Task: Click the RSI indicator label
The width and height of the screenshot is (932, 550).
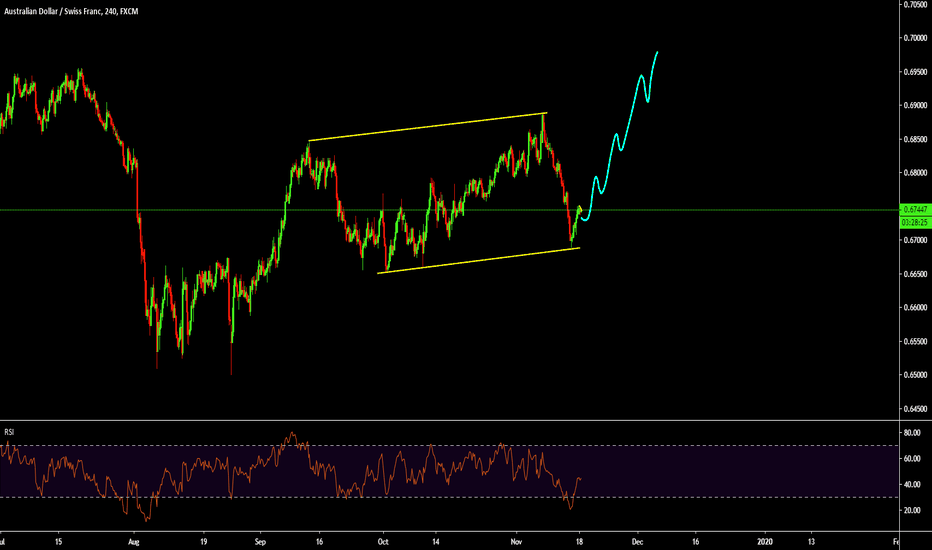Action: click(9, 432)
